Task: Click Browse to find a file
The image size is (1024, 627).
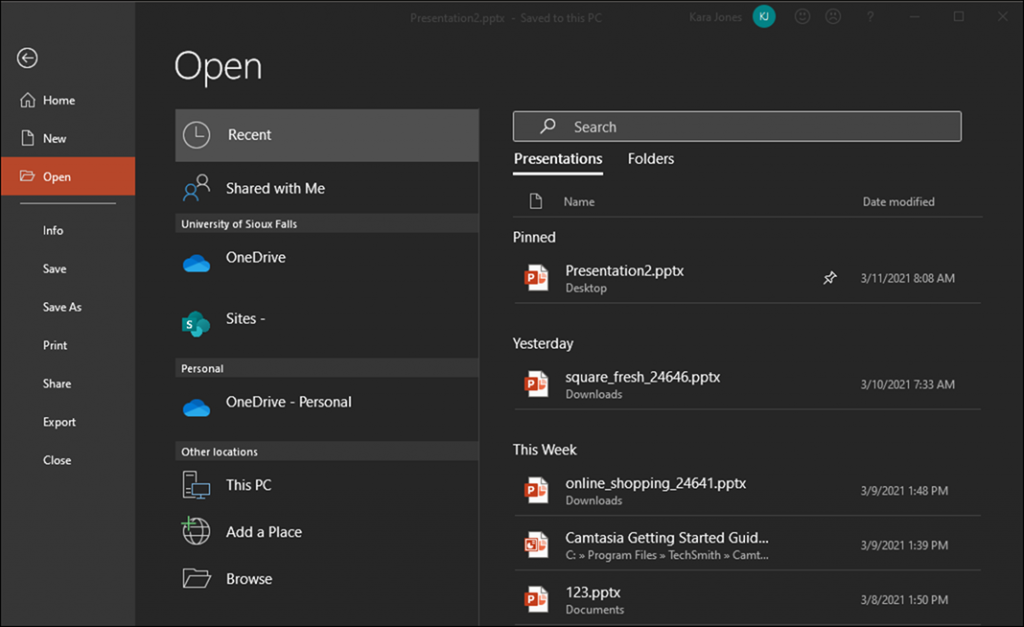Action: (327, 579)
